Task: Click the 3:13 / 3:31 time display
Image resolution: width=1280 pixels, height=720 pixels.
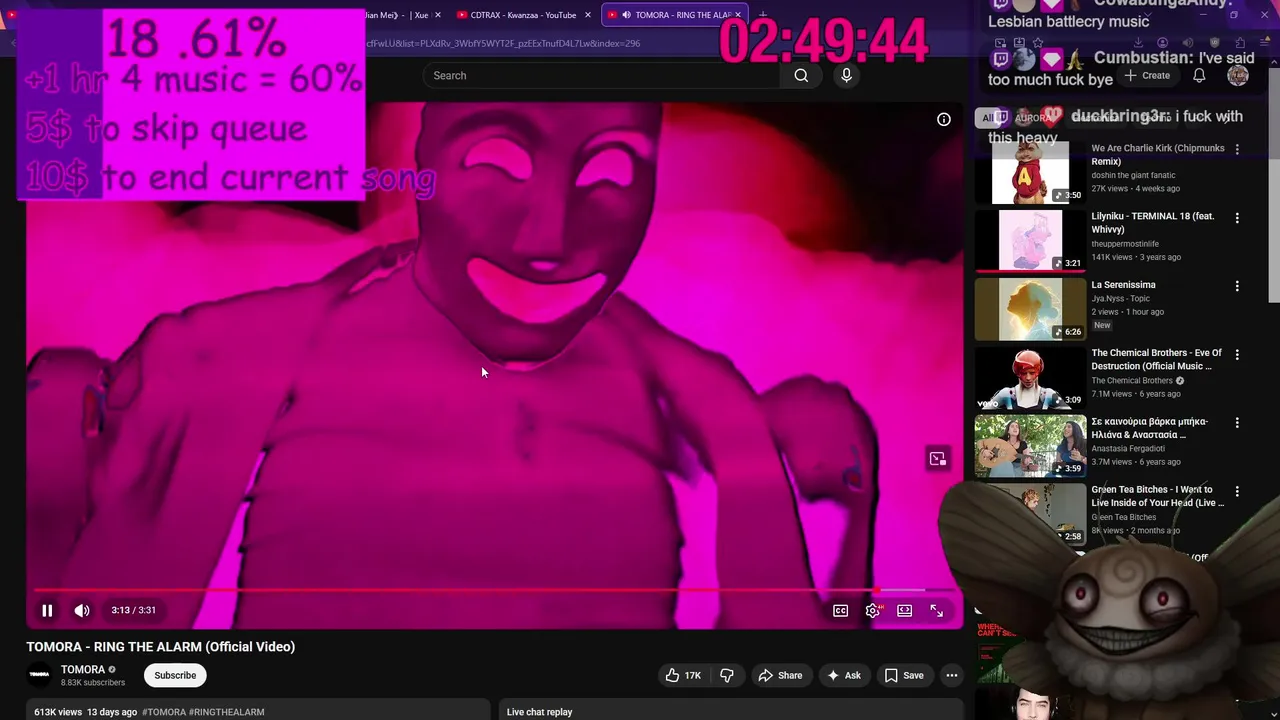Action: coord(133,610)
